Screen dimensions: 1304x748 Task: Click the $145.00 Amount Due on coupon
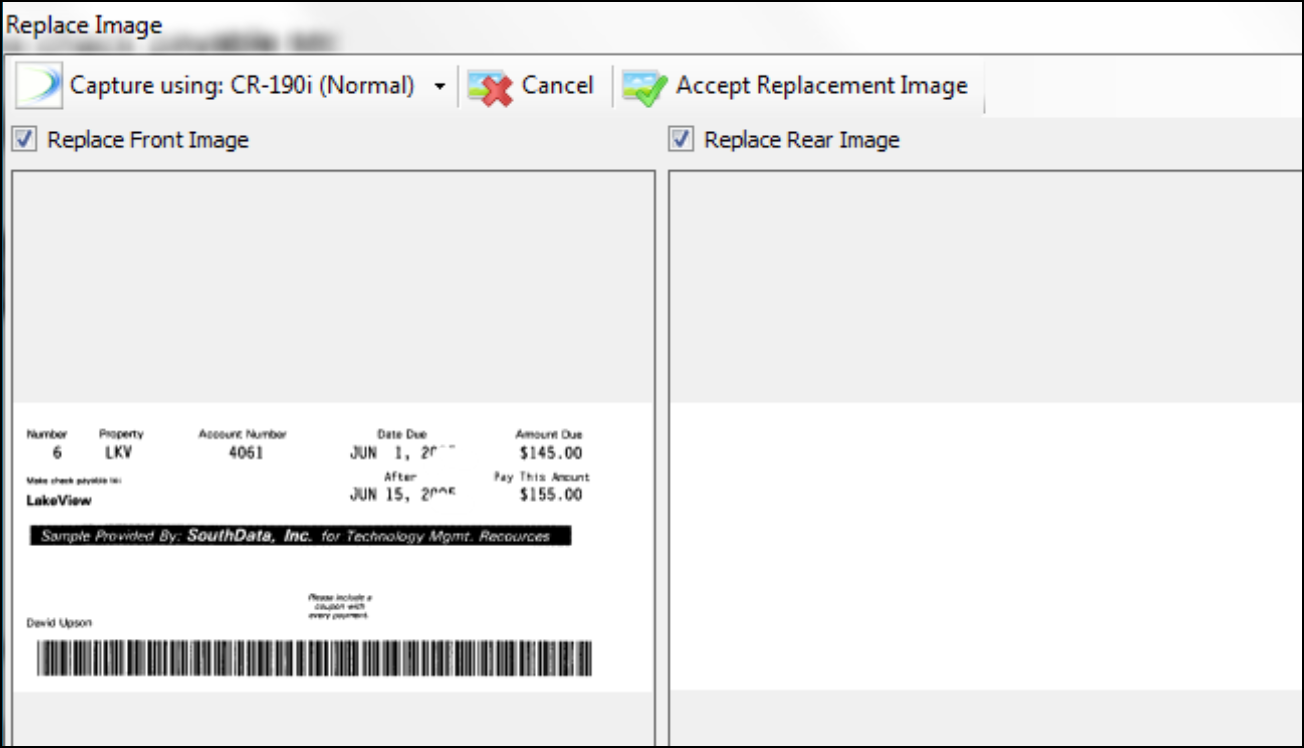tap(550, 453)
